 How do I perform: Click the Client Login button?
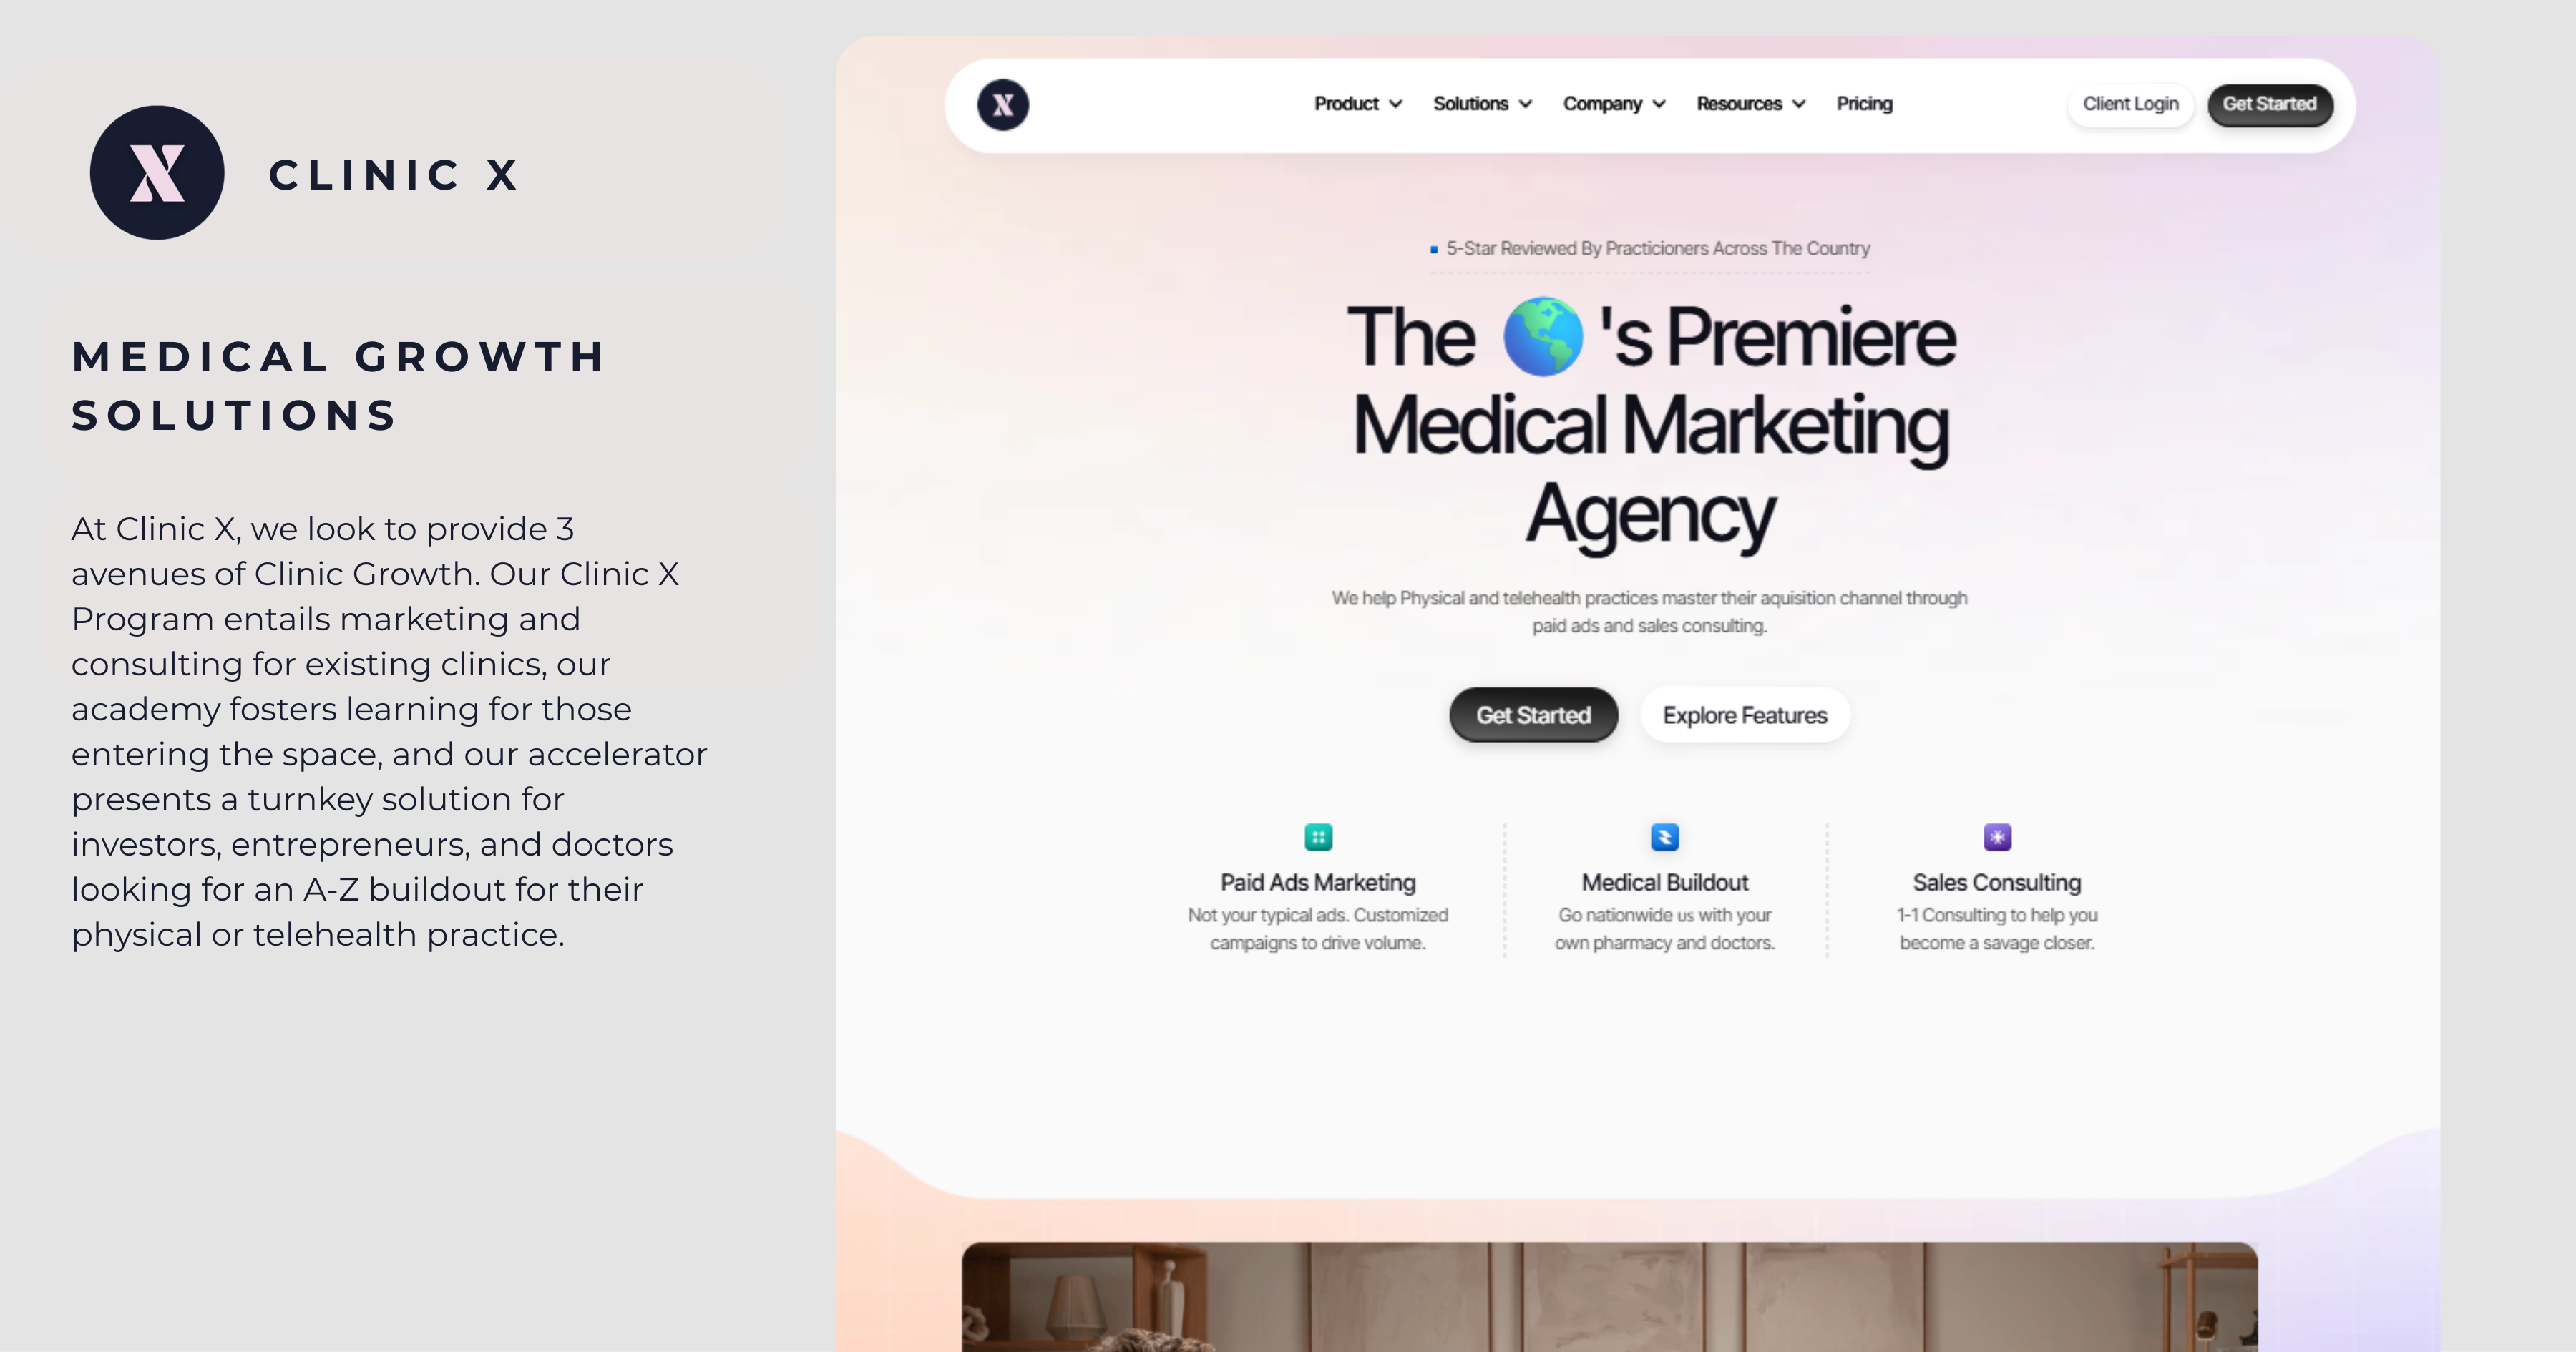[x=2130, y=104]
